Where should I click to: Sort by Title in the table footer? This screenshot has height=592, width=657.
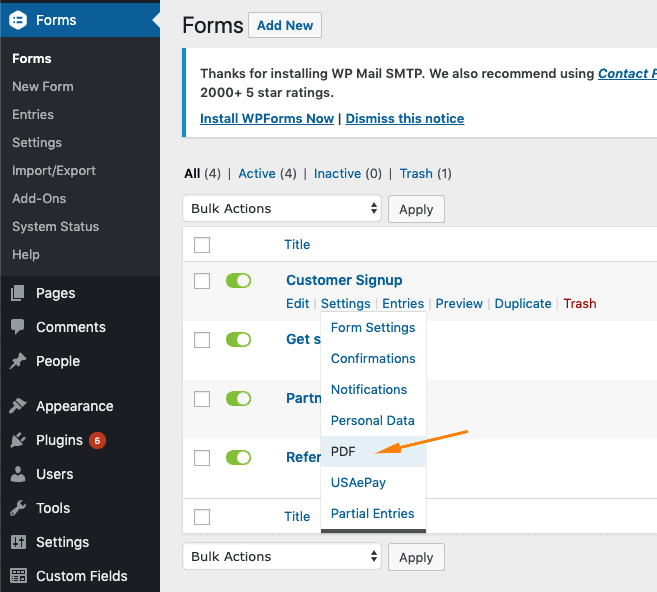click(x=297, y=516)
